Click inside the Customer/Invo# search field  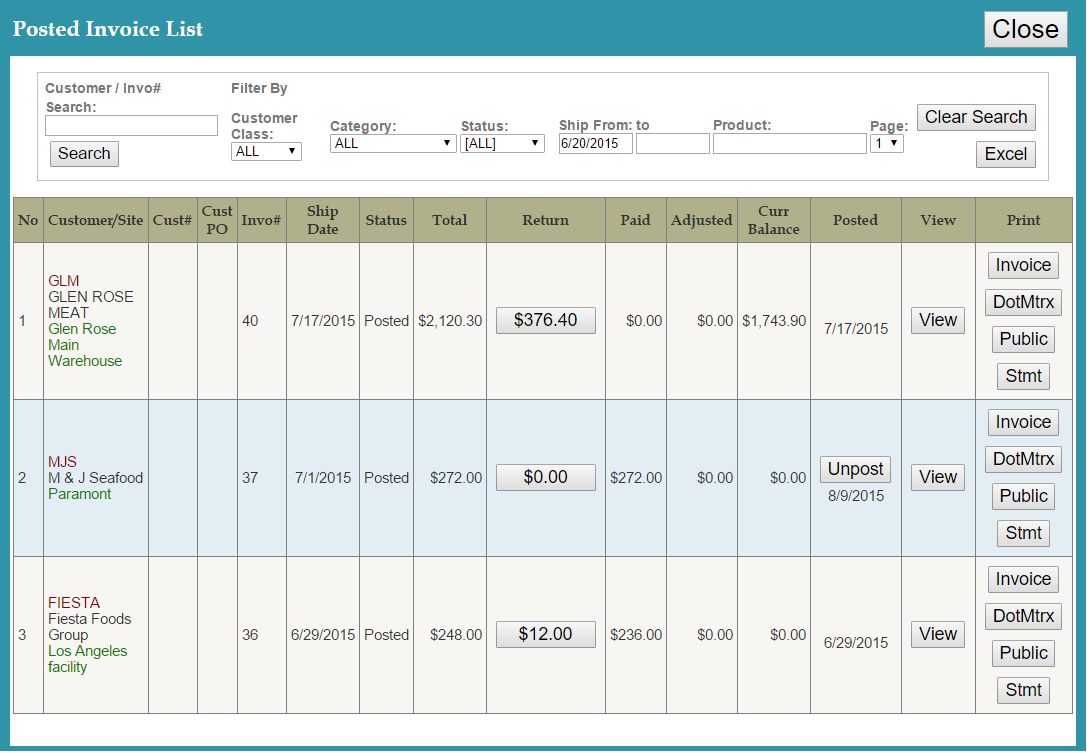131,125
